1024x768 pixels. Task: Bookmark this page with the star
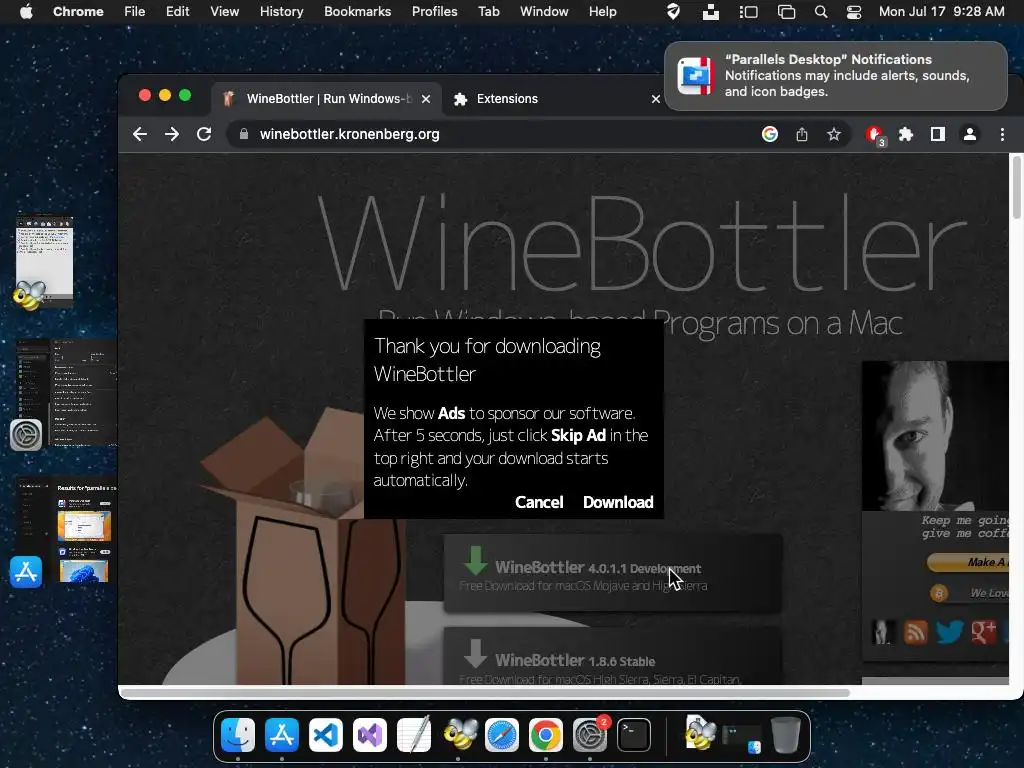tap(834, 135)
